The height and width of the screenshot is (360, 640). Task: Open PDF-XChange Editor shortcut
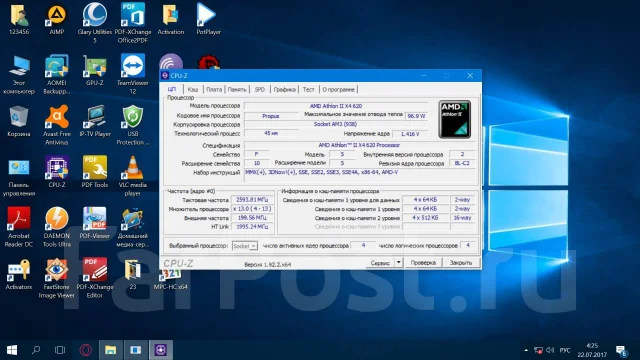click(95, 279)
